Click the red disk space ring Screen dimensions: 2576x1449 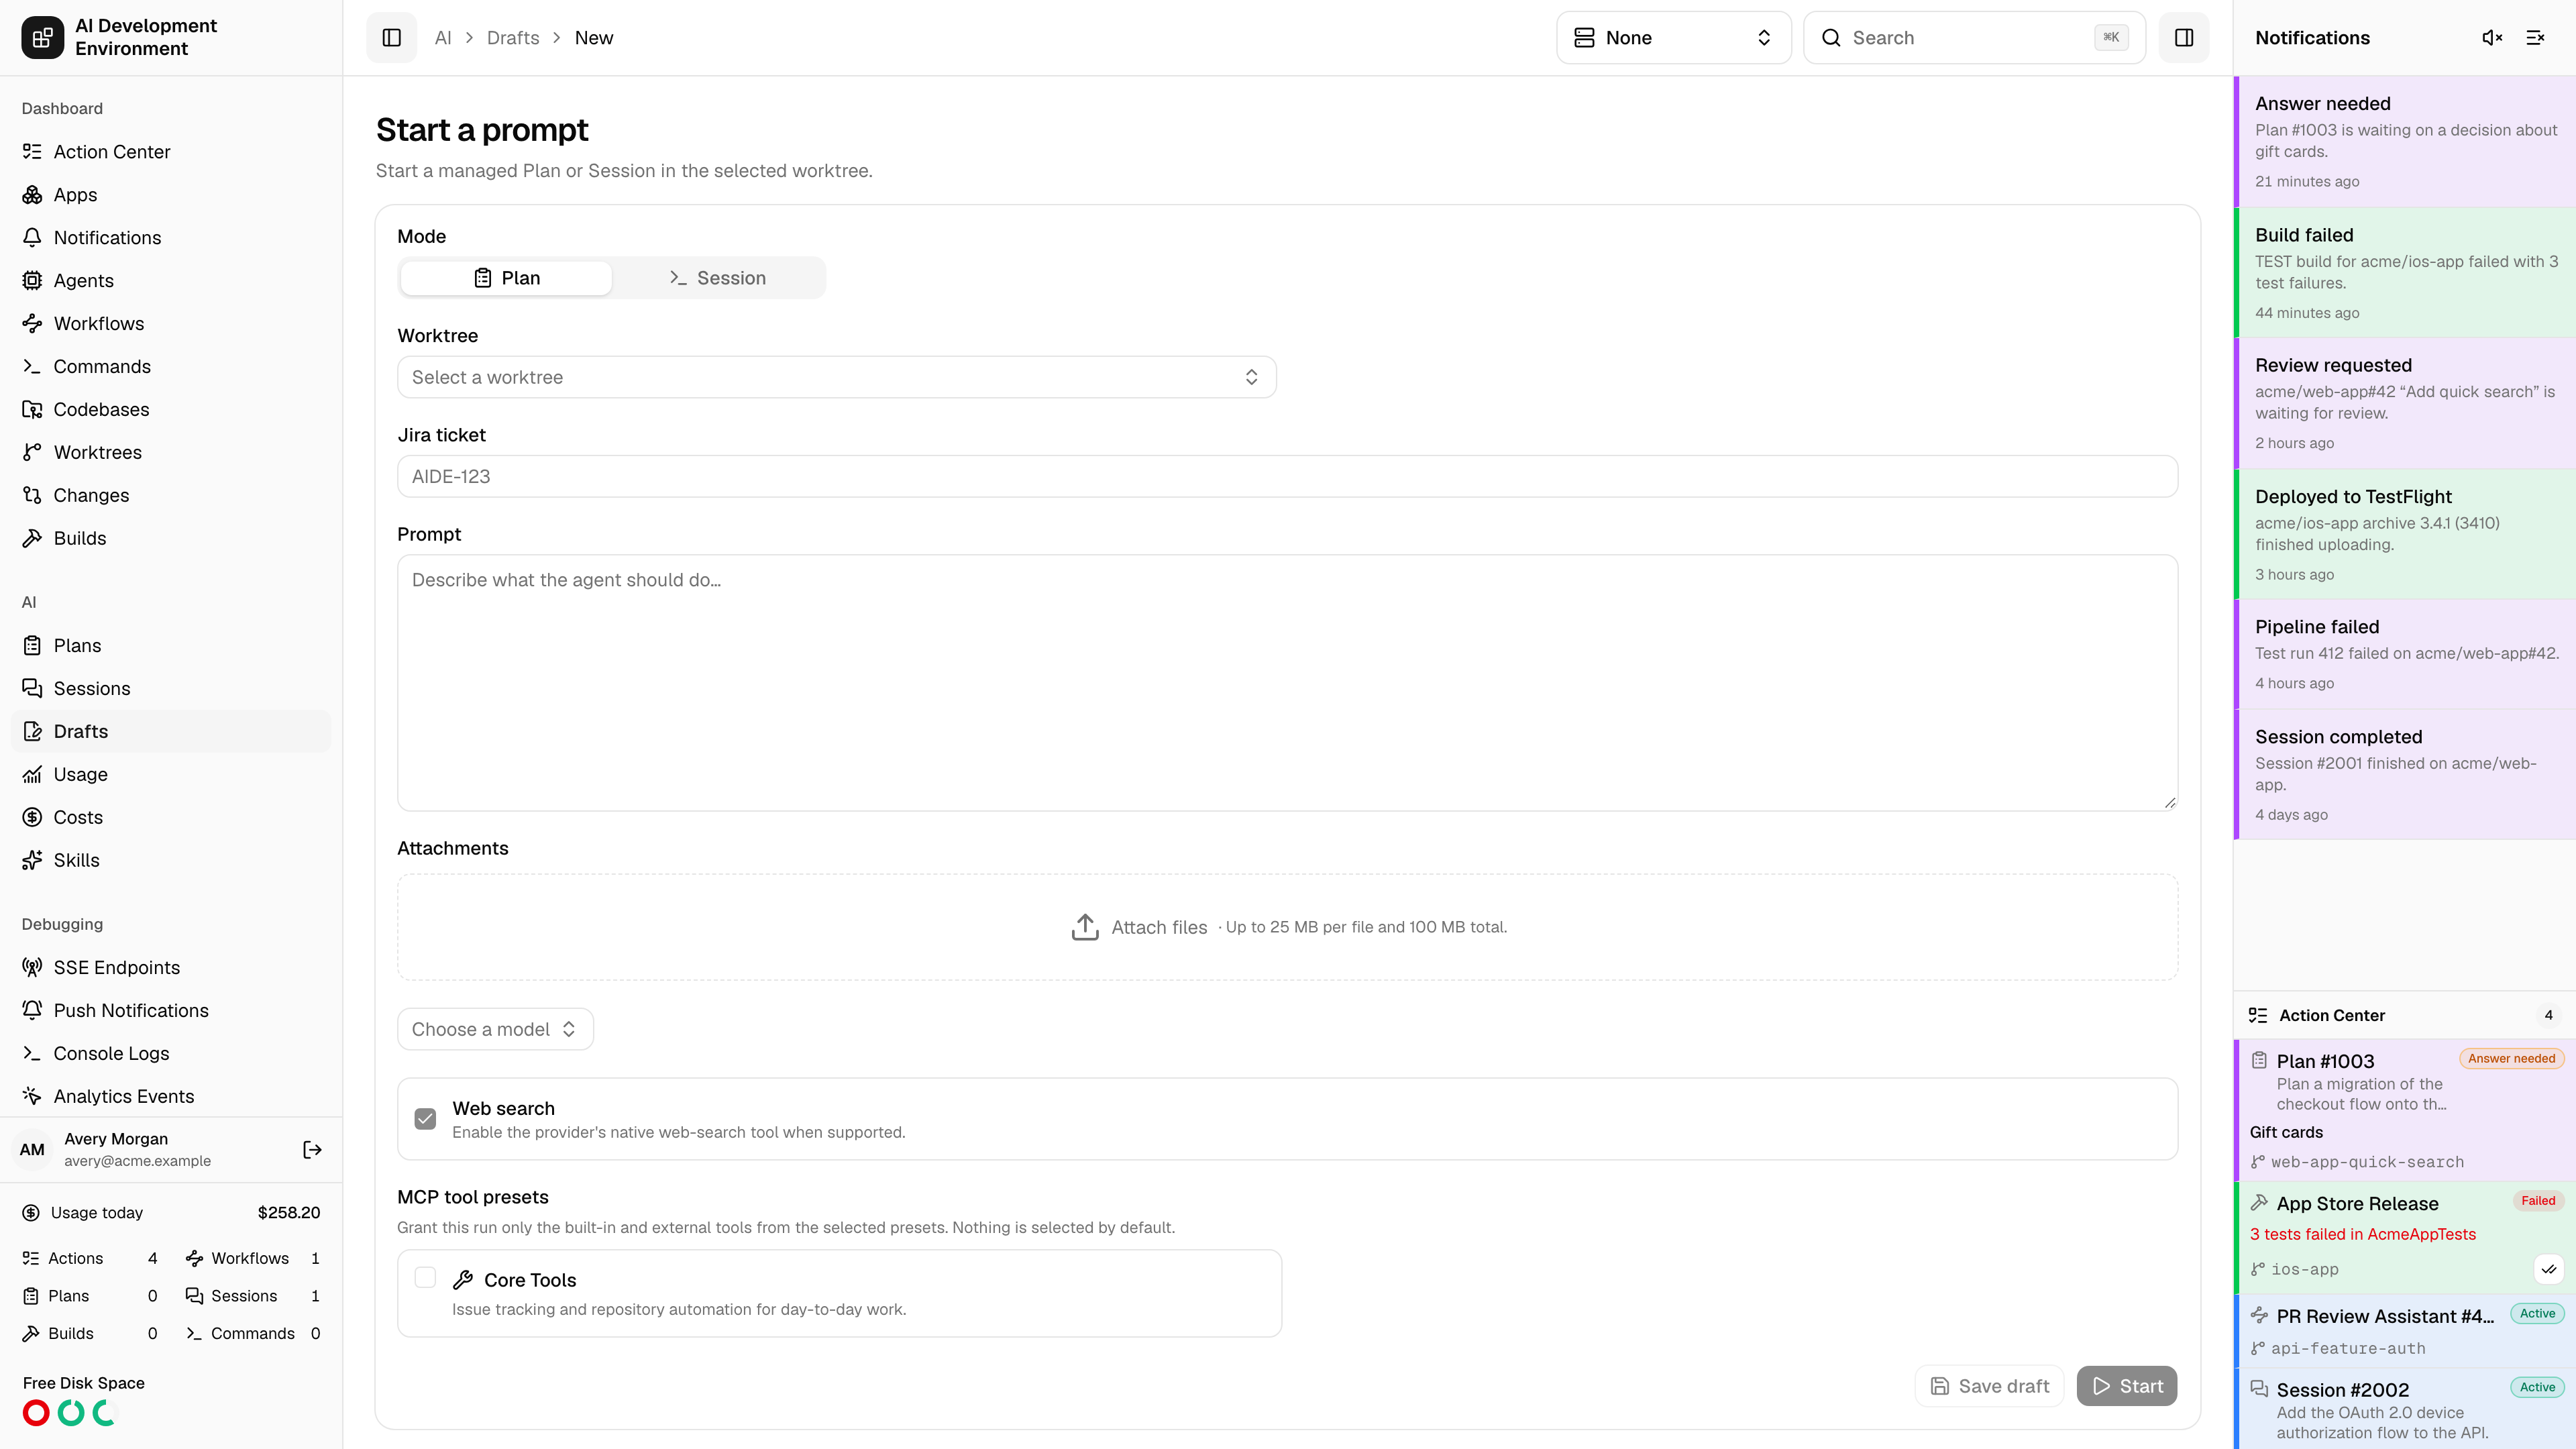click(36, 1413)
